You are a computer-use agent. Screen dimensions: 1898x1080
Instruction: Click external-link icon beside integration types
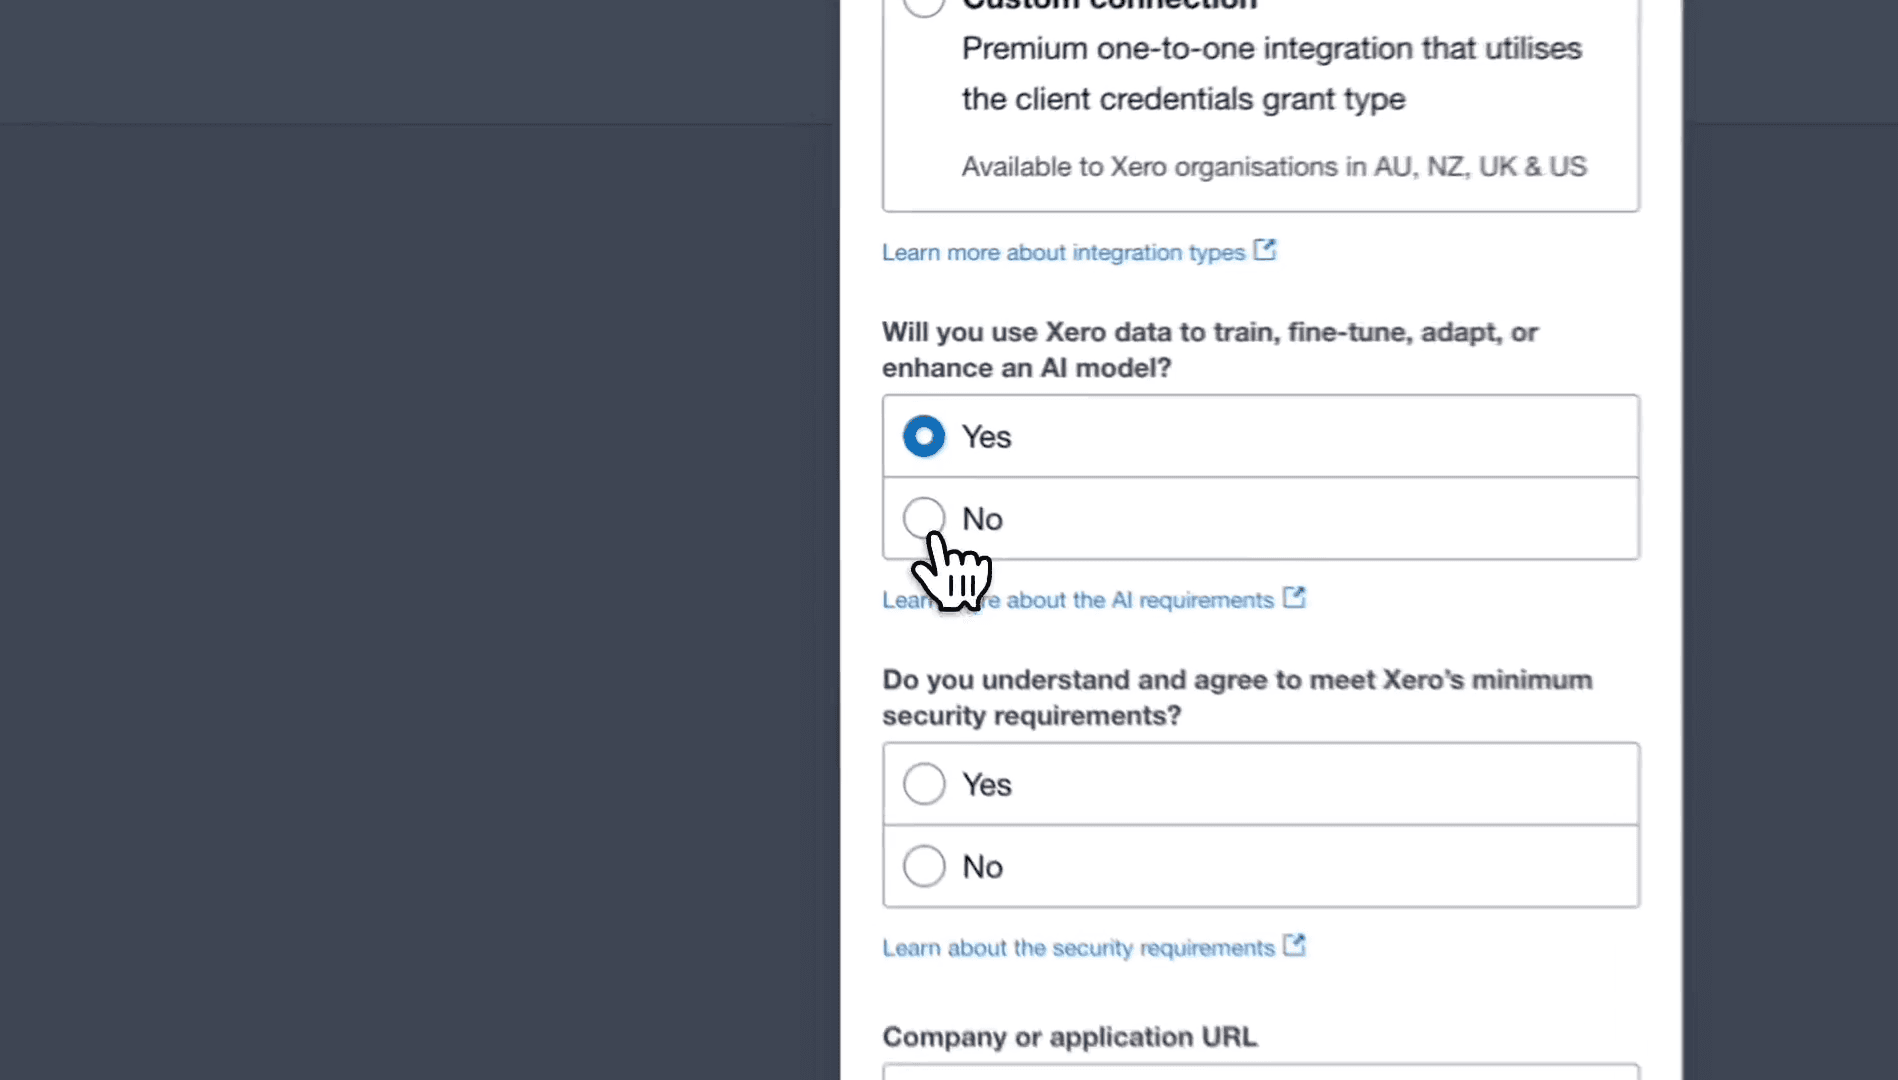(1265, 250)
